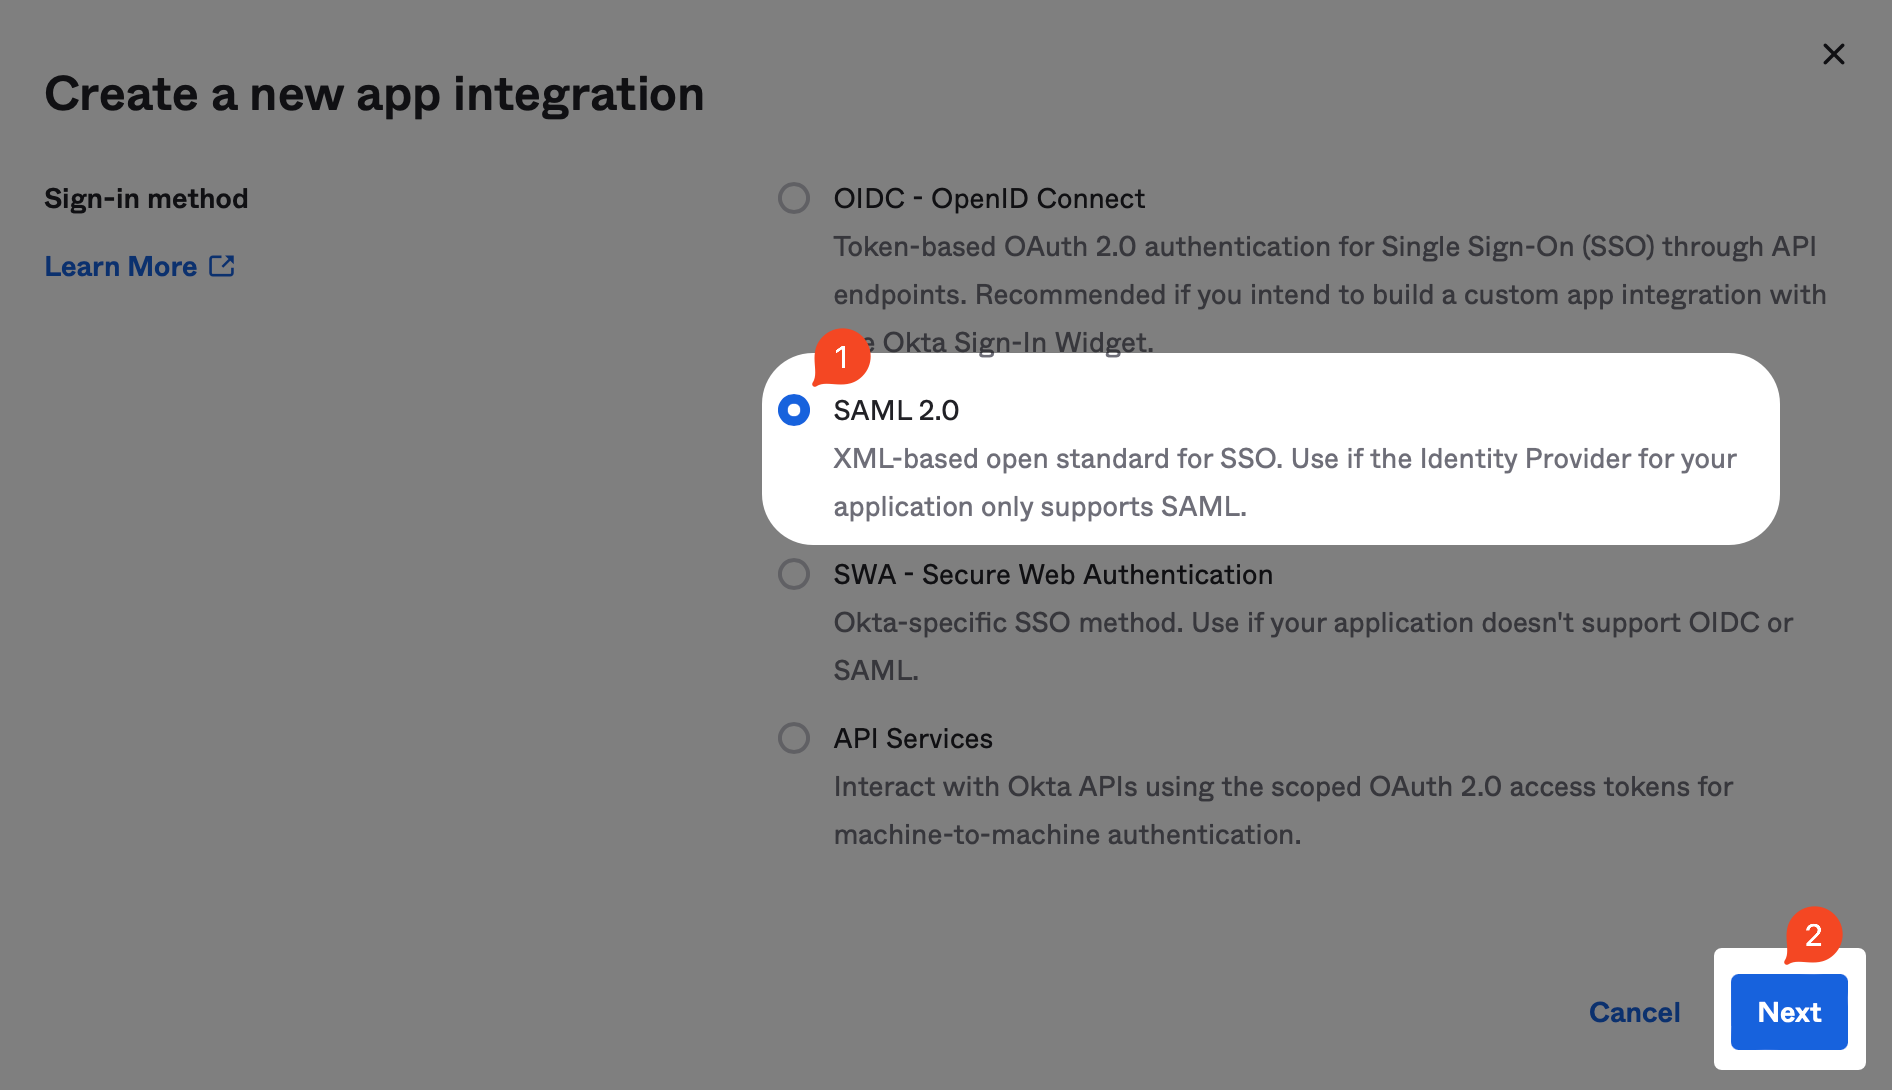Click the orange step 1 badge
The width and height of the screenshot is (1892, 1090).
[841, 357]
